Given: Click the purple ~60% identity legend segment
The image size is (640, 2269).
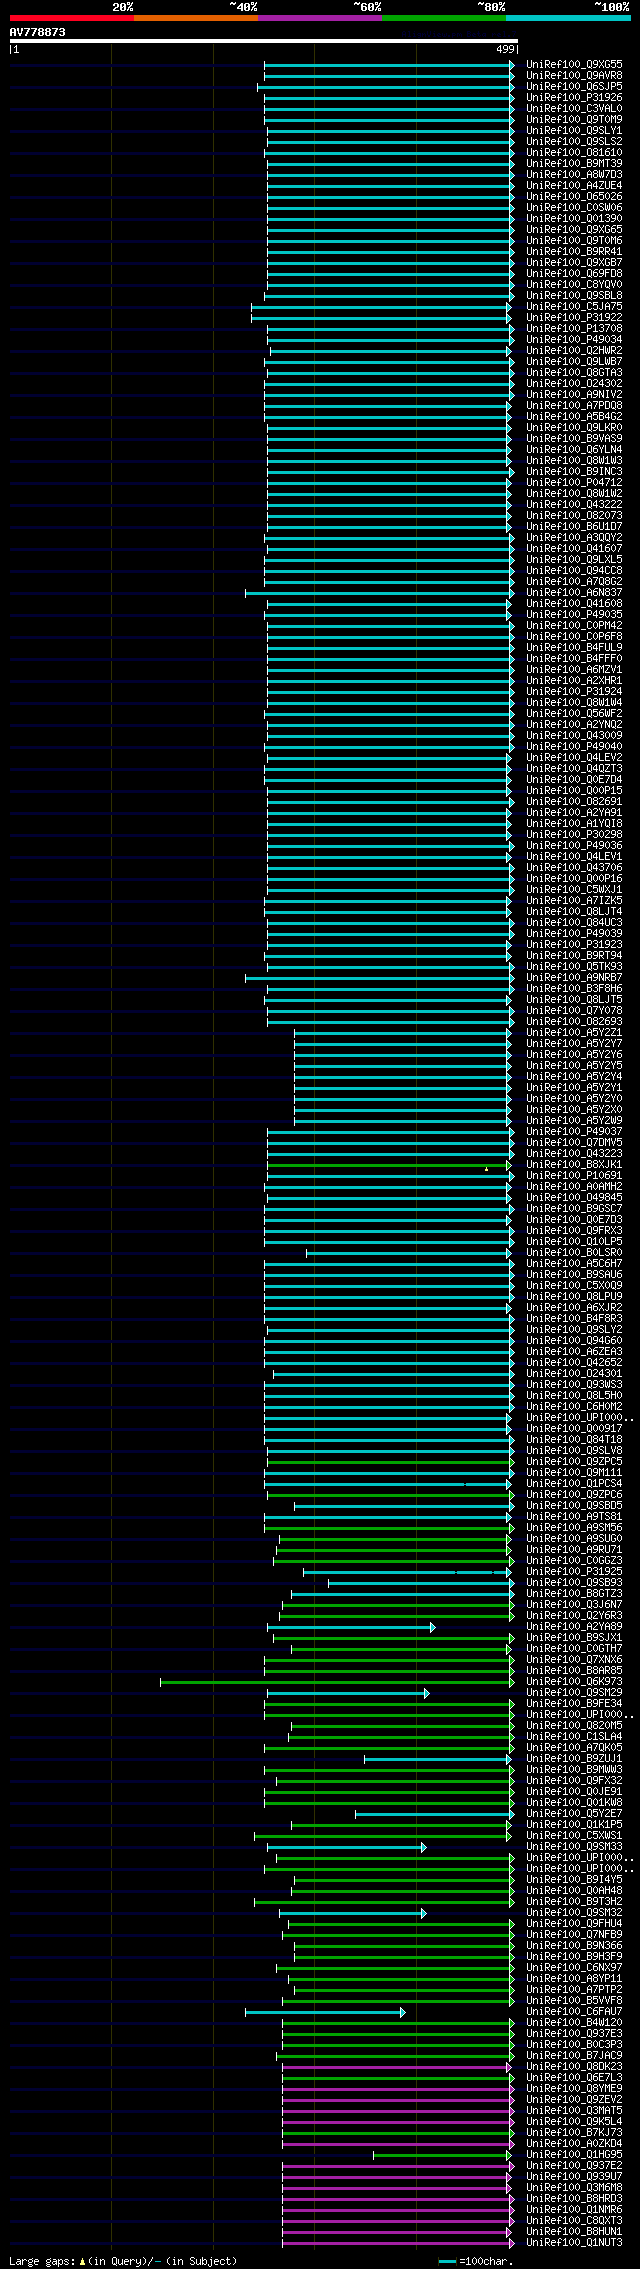Looking at the screenshot, I should point(320,18).
